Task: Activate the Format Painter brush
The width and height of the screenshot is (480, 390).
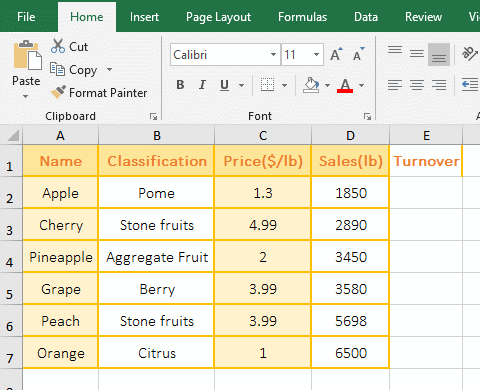Action: pos(58,92)
